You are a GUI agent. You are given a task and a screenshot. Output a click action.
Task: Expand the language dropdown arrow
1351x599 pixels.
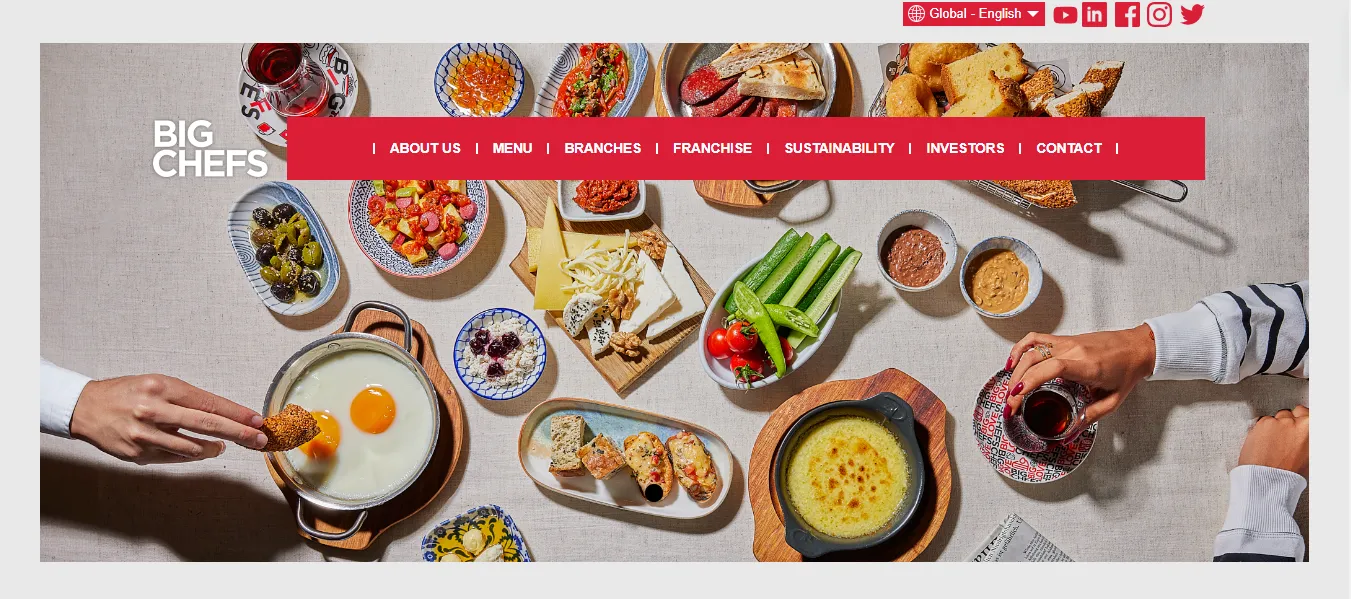pyautogui.click(x=1033, y=14)
